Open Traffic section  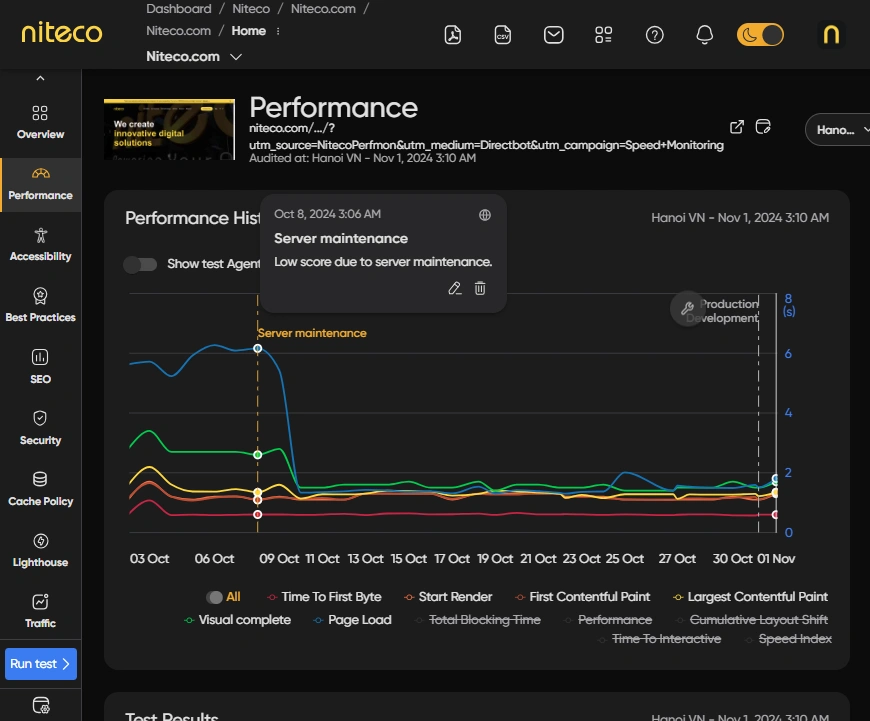(41, 611)
